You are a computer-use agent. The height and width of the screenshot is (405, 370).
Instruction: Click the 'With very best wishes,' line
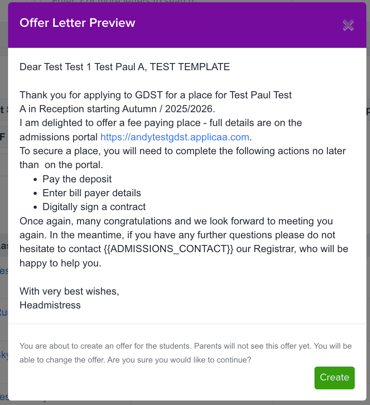69,291
